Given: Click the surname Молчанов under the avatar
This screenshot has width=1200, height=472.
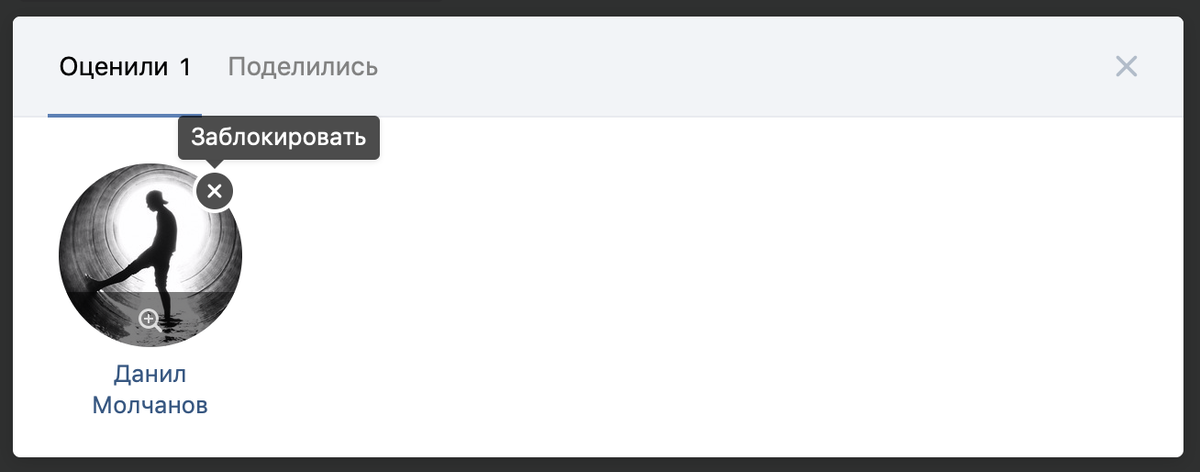Looking at the screenshot, I should (x=150, y=405).
